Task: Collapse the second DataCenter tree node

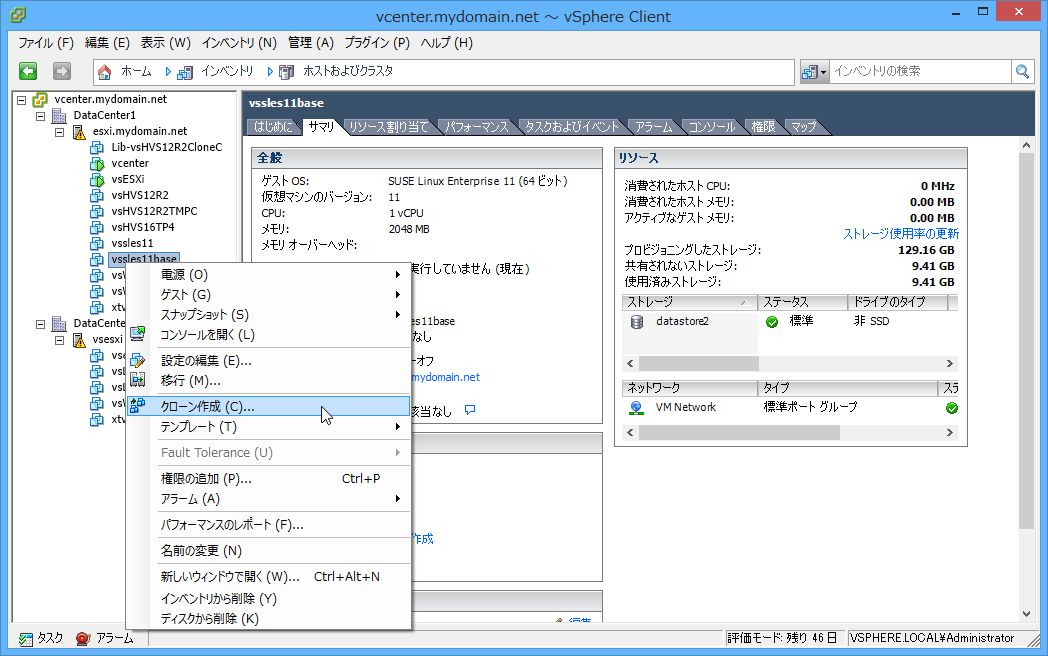Action: pyautogui.click(x=41, y=324)
